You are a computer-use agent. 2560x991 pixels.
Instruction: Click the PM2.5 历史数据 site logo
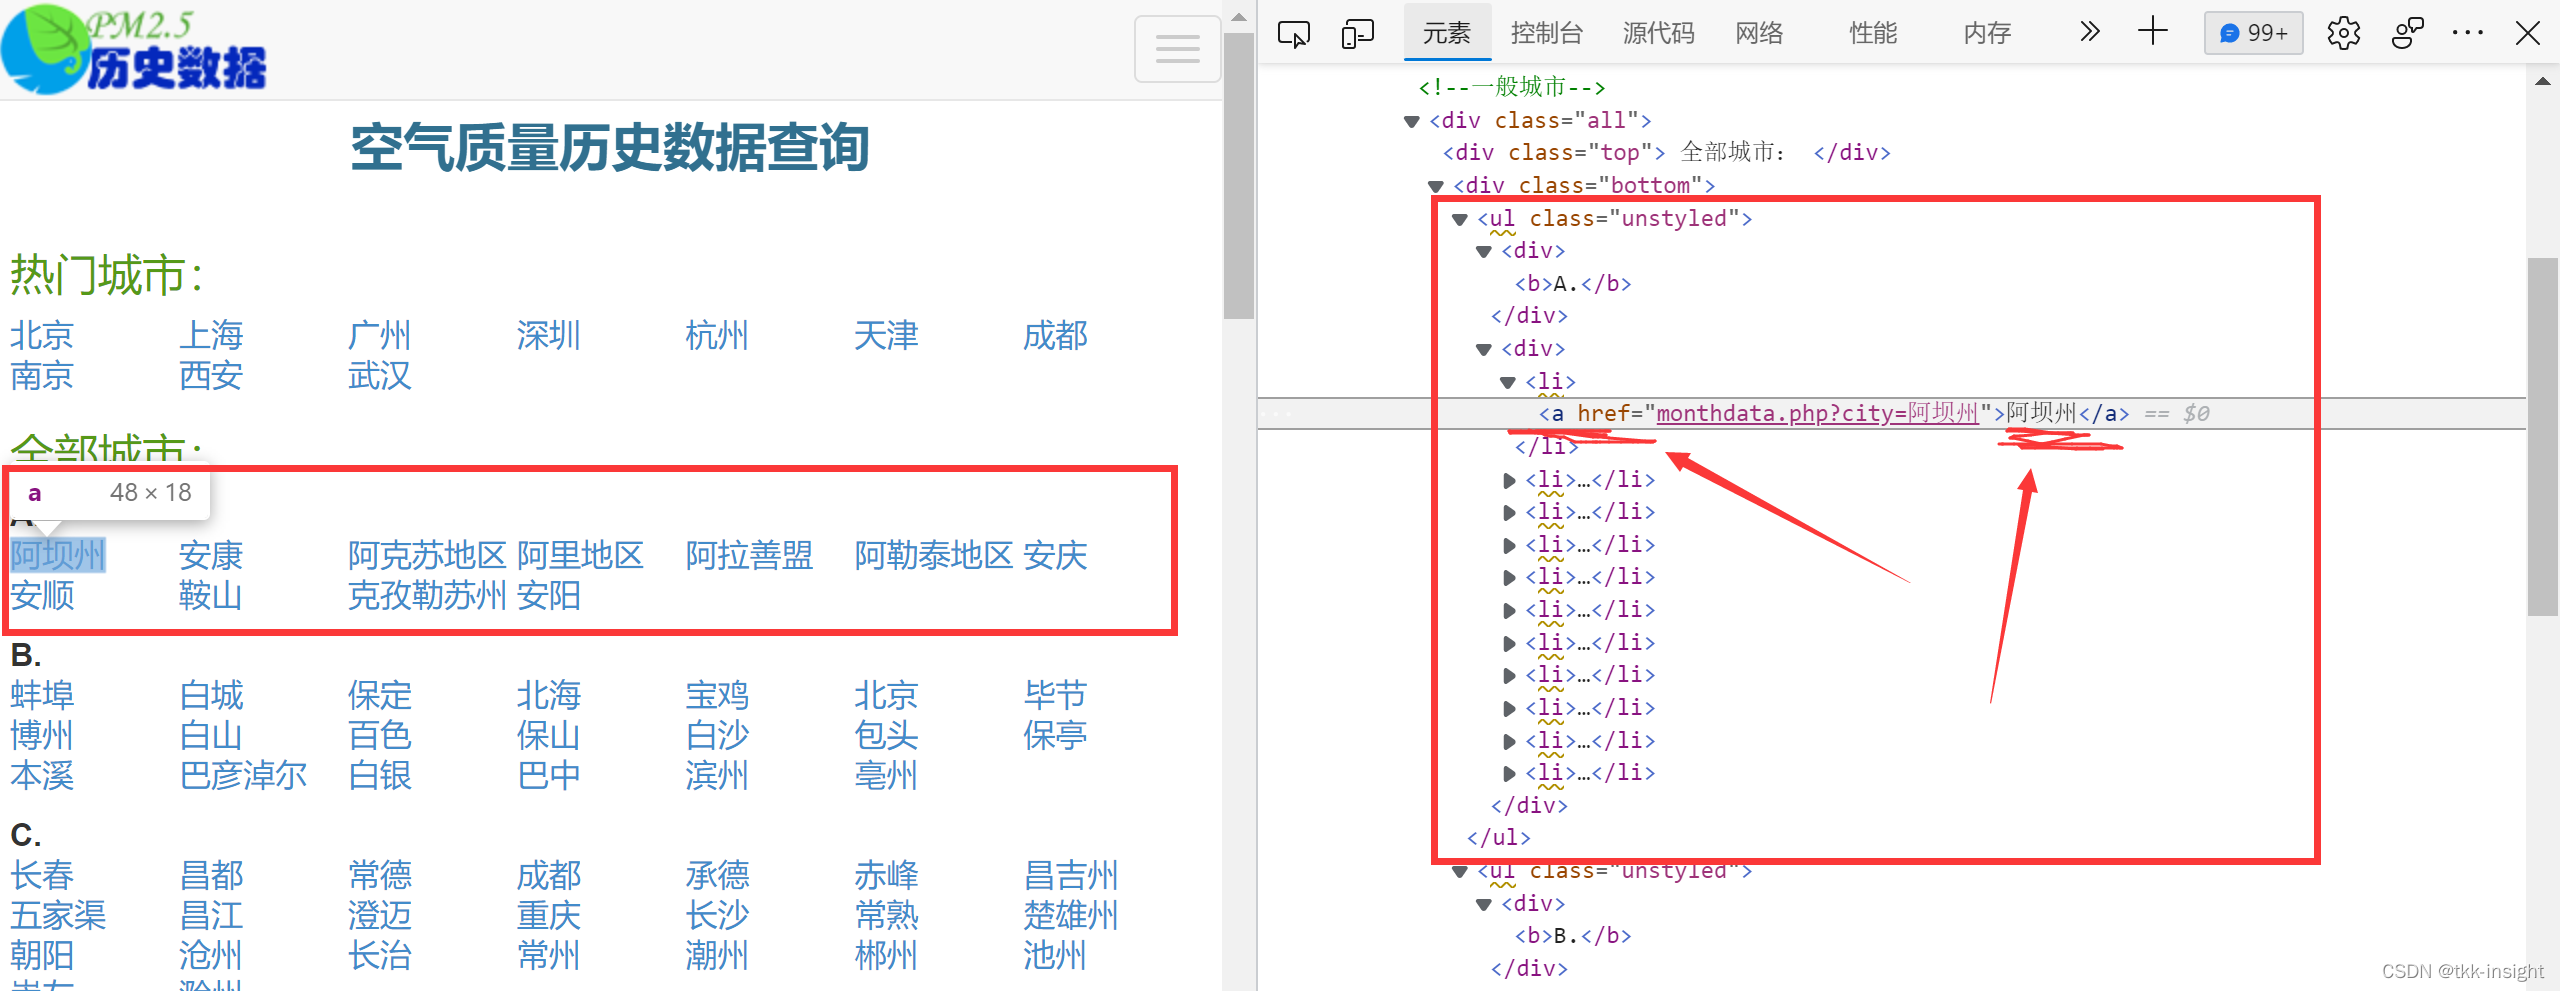tap(134, 50)
